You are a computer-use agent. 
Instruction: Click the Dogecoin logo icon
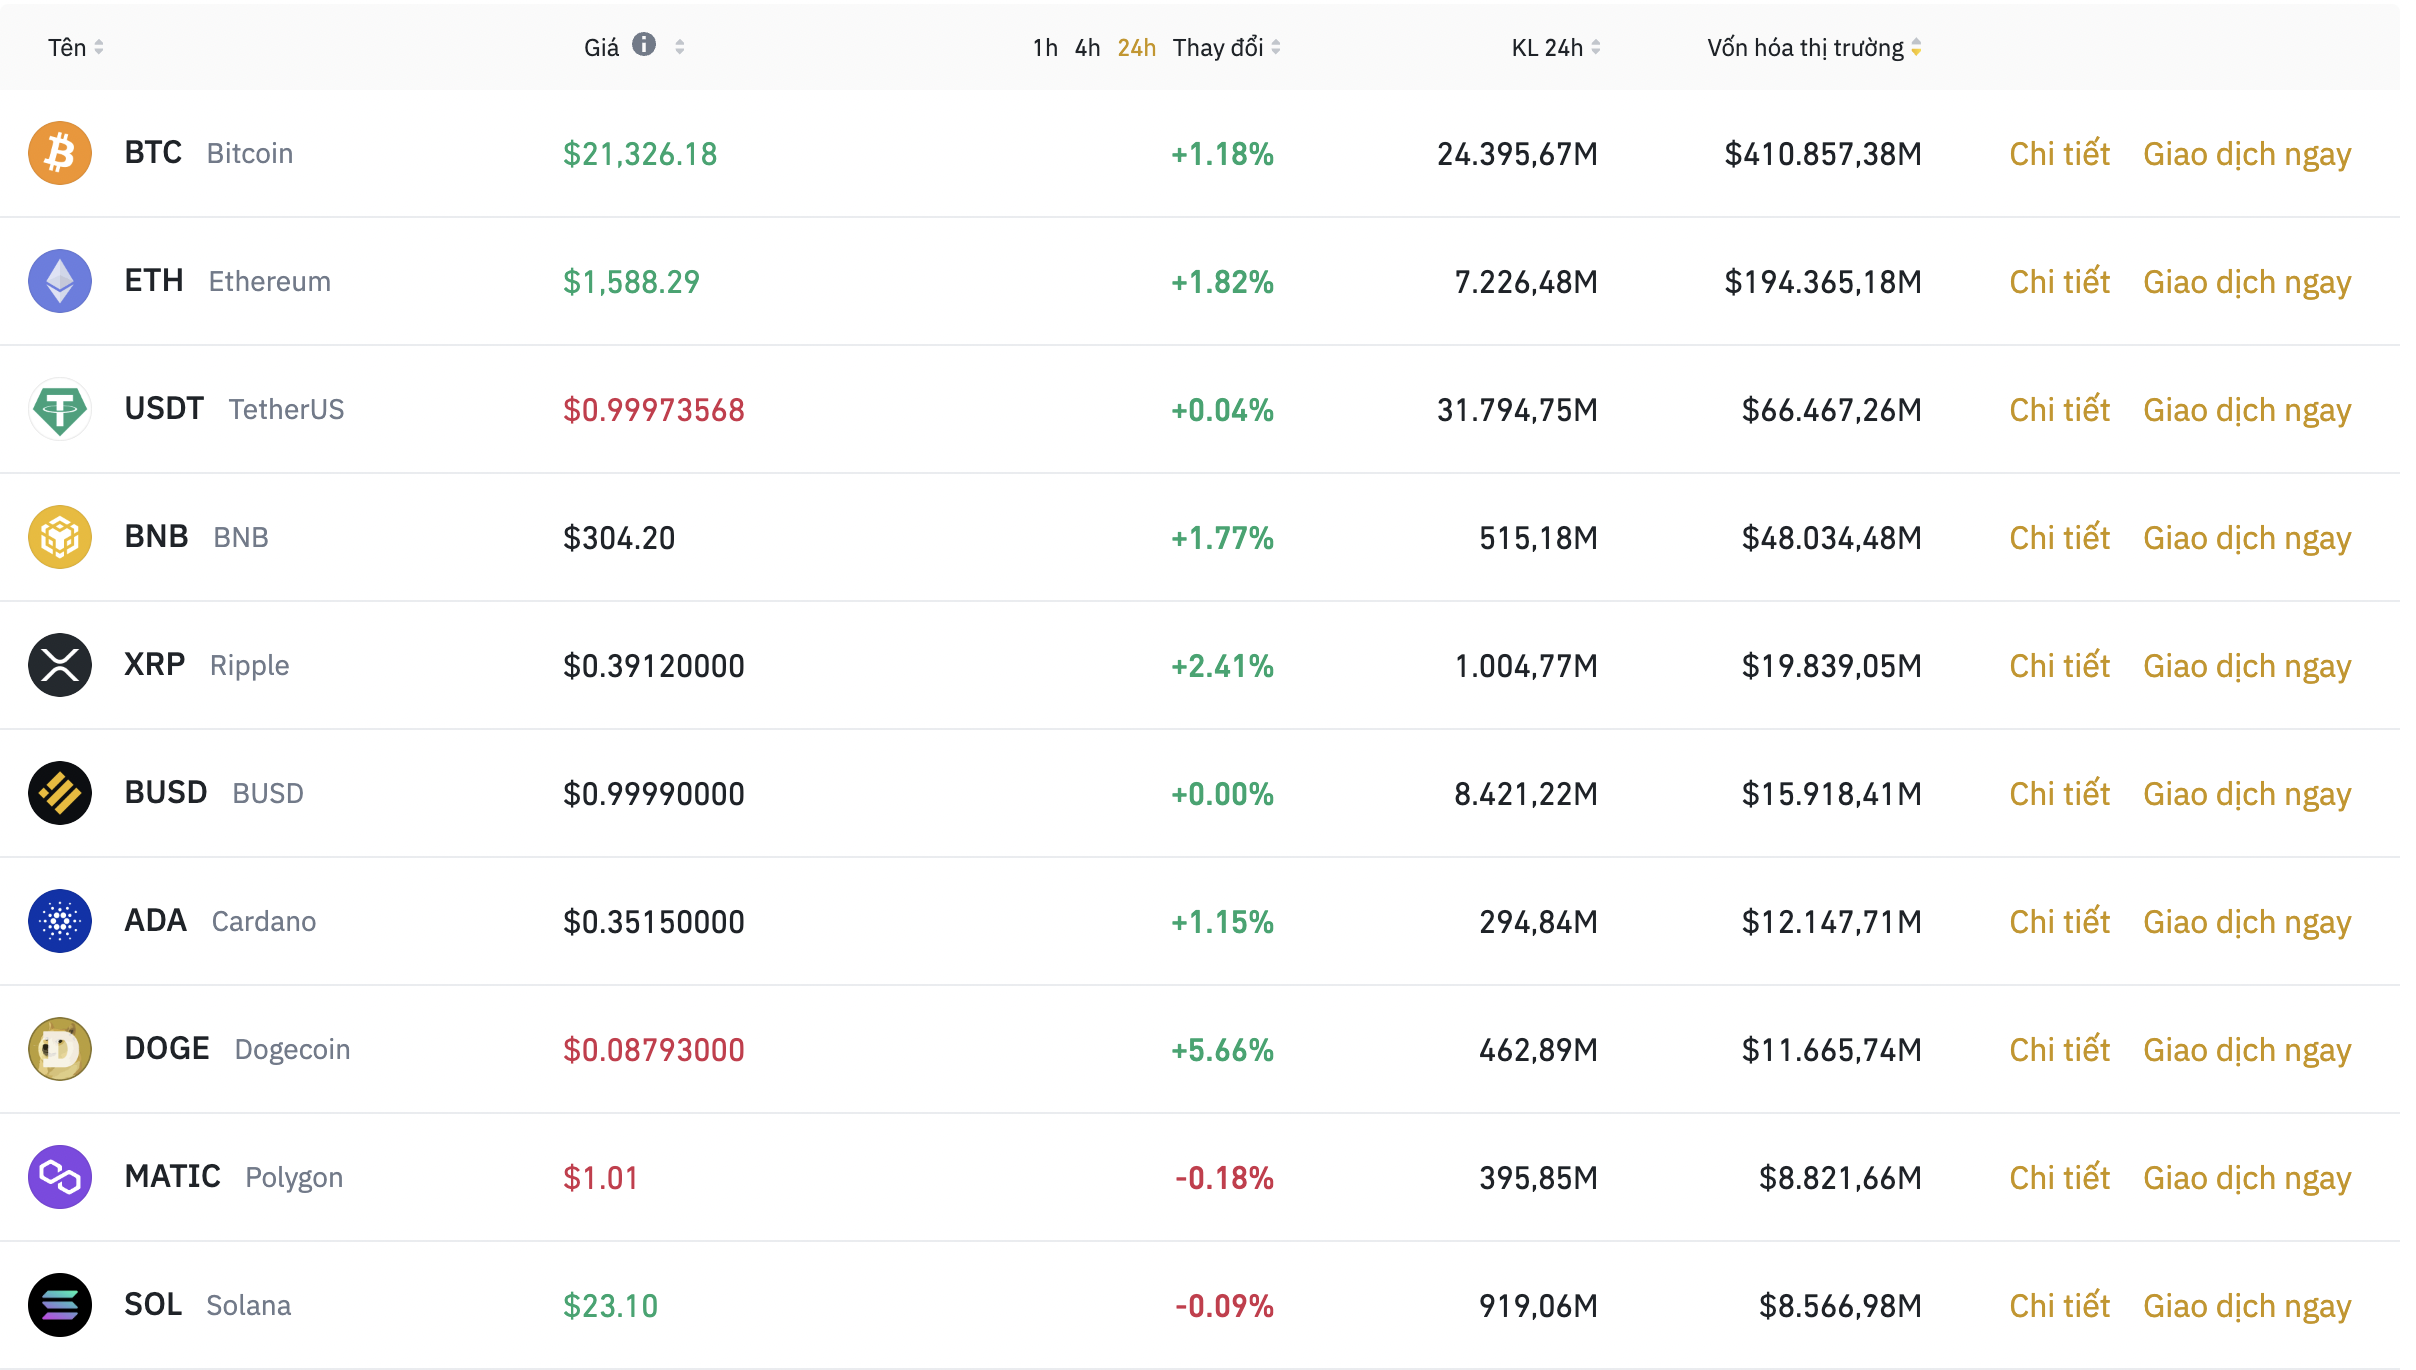coord(60,1049)
